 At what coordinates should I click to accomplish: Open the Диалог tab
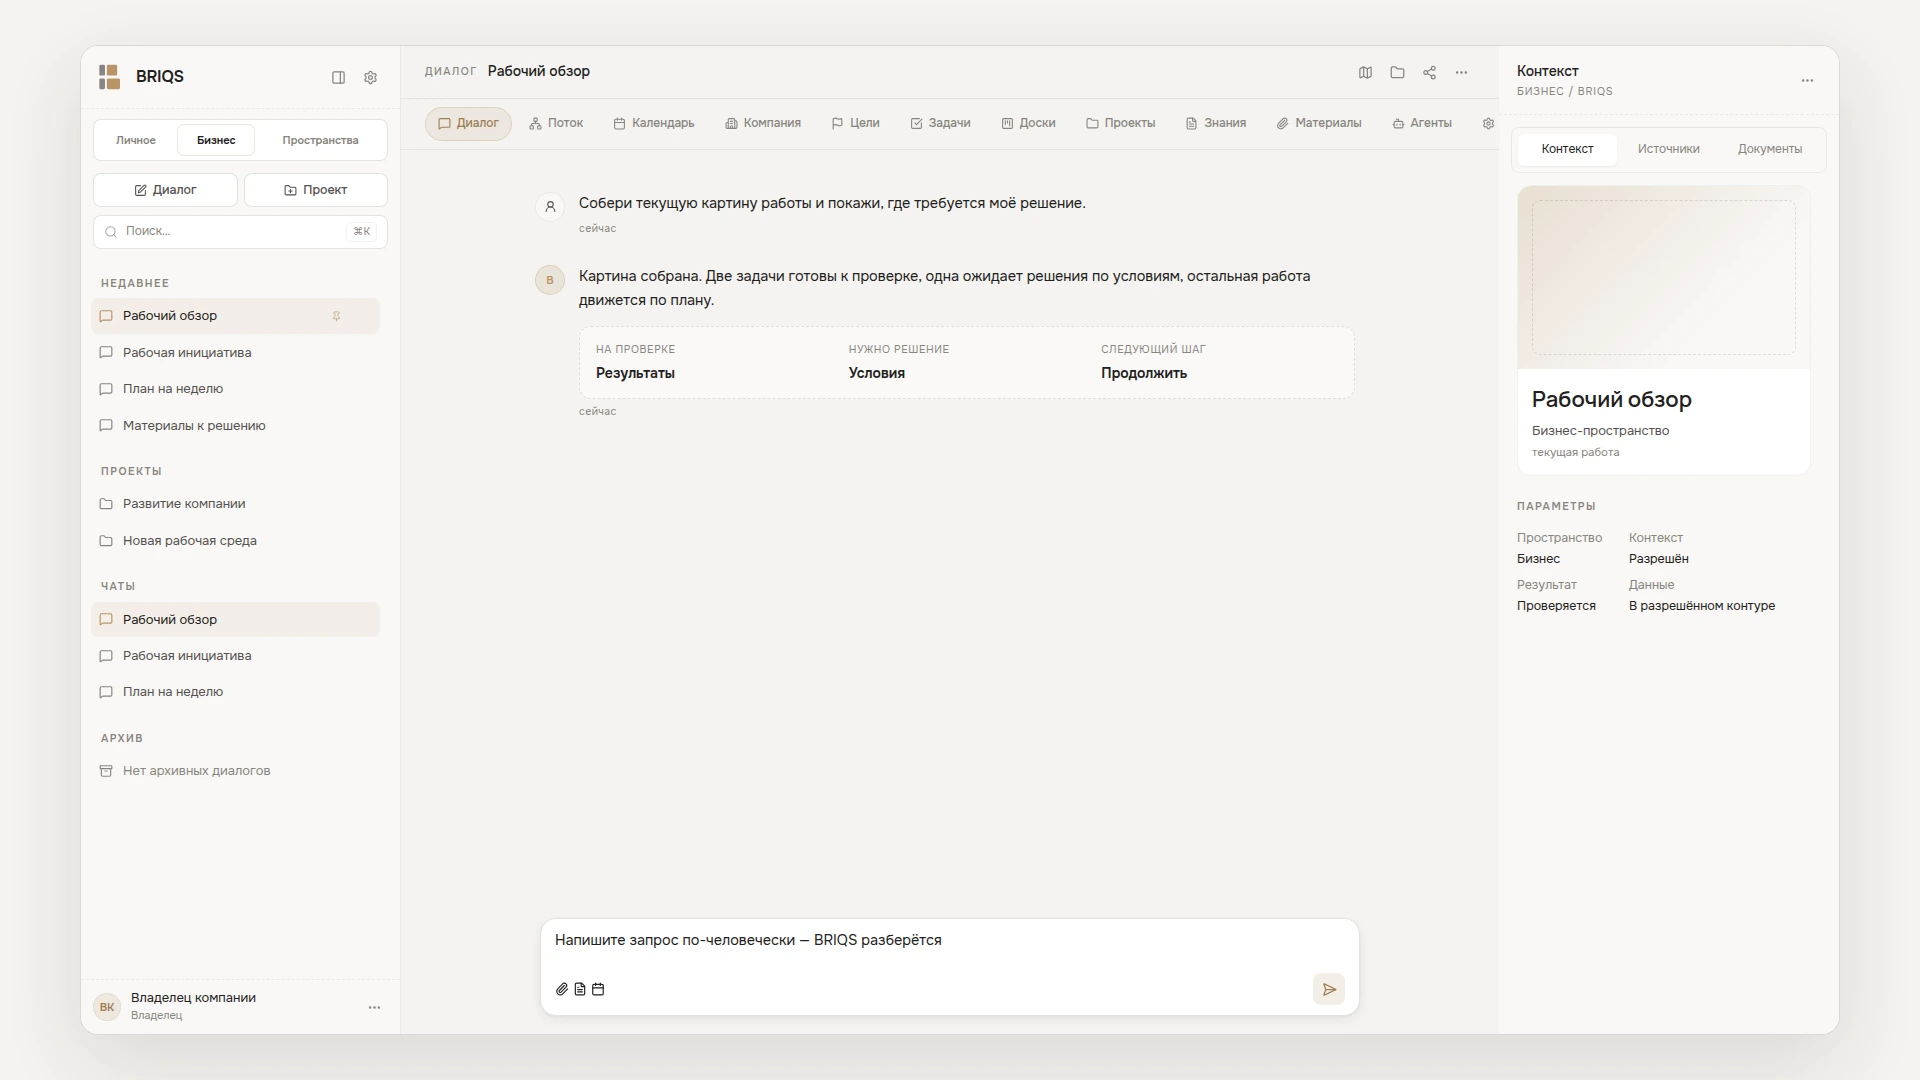[468, 123]
